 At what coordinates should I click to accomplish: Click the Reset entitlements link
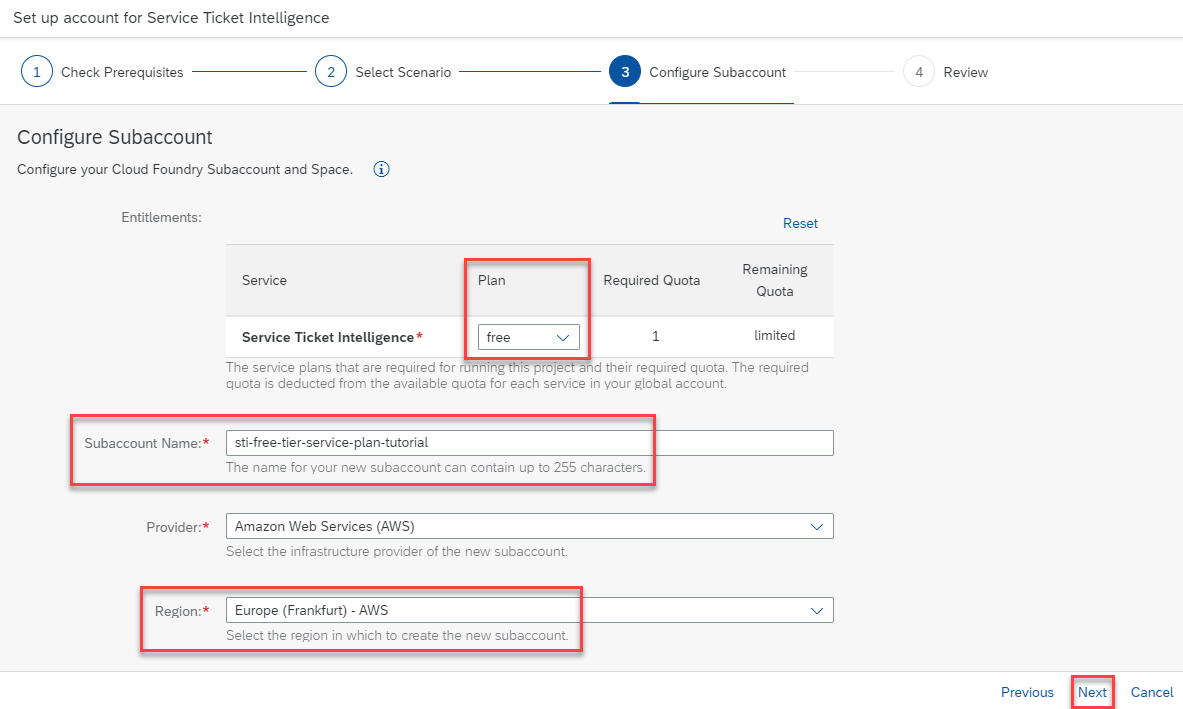coord(800,223)
